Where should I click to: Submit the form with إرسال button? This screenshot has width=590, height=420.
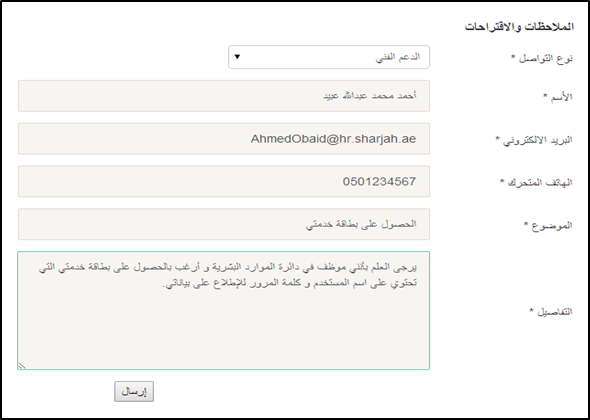coord(134,391)
